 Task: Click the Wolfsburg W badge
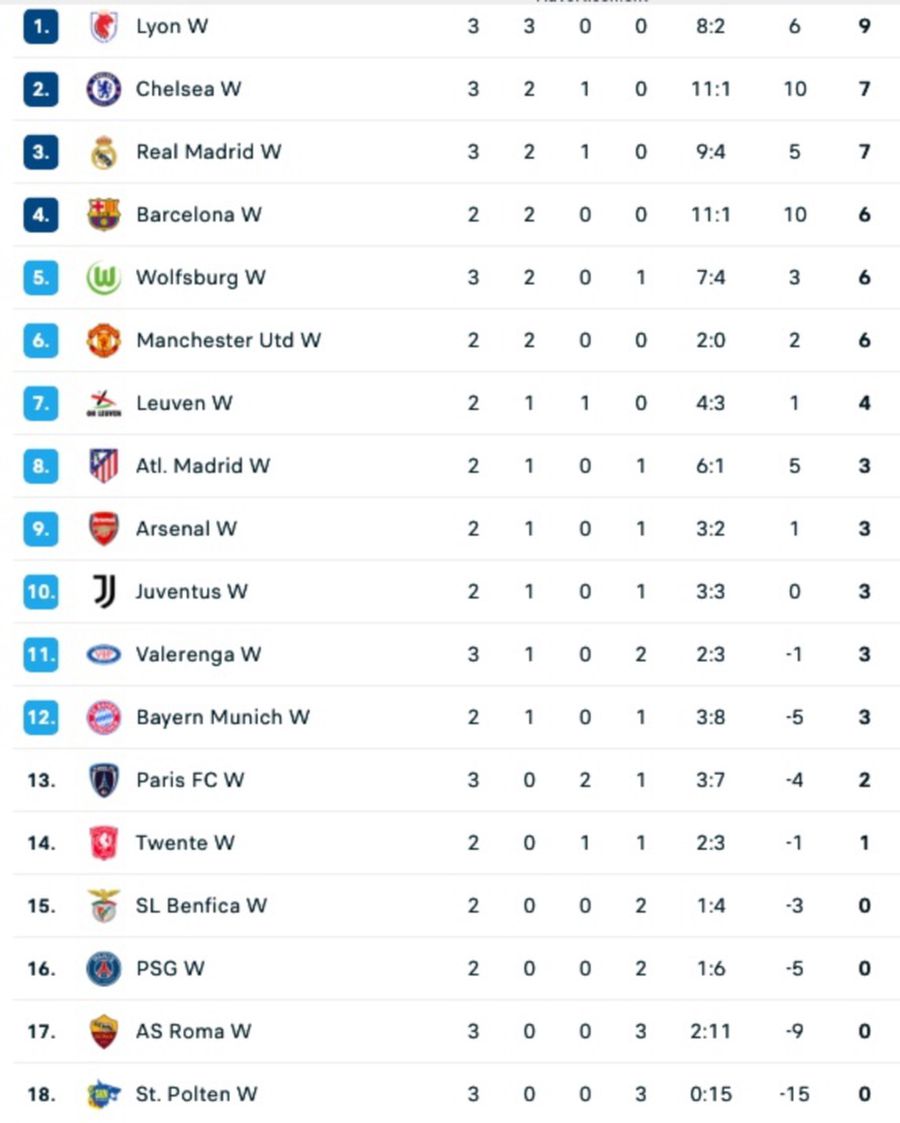pos(105,277)
